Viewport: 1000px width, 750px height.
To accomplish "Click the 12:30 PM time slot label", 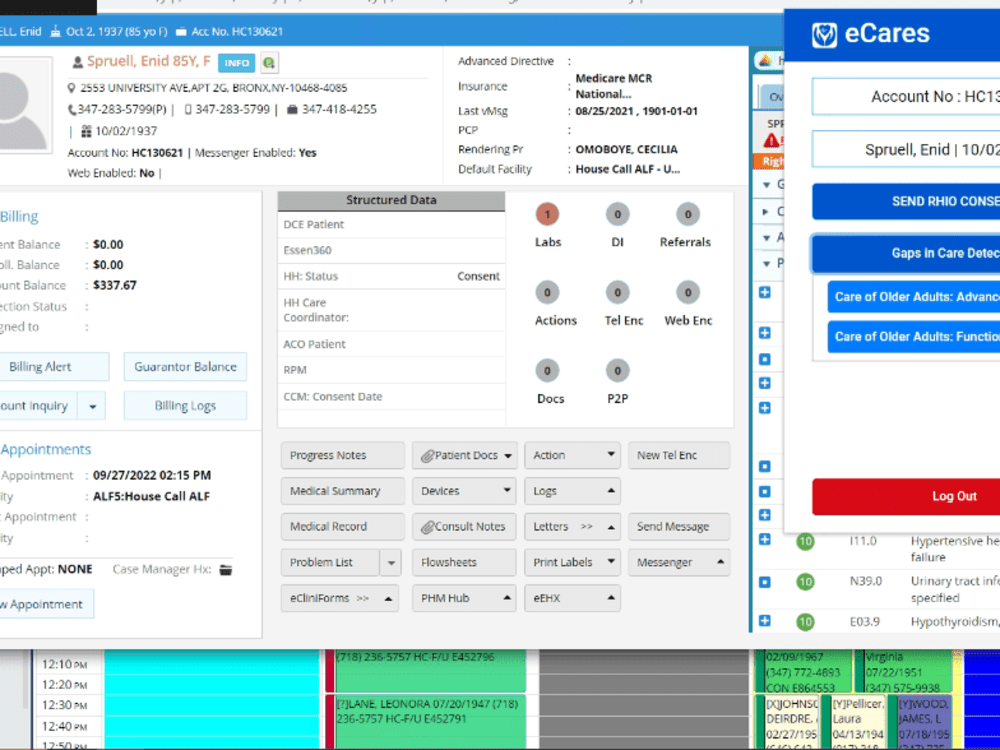I will (65, 705).
